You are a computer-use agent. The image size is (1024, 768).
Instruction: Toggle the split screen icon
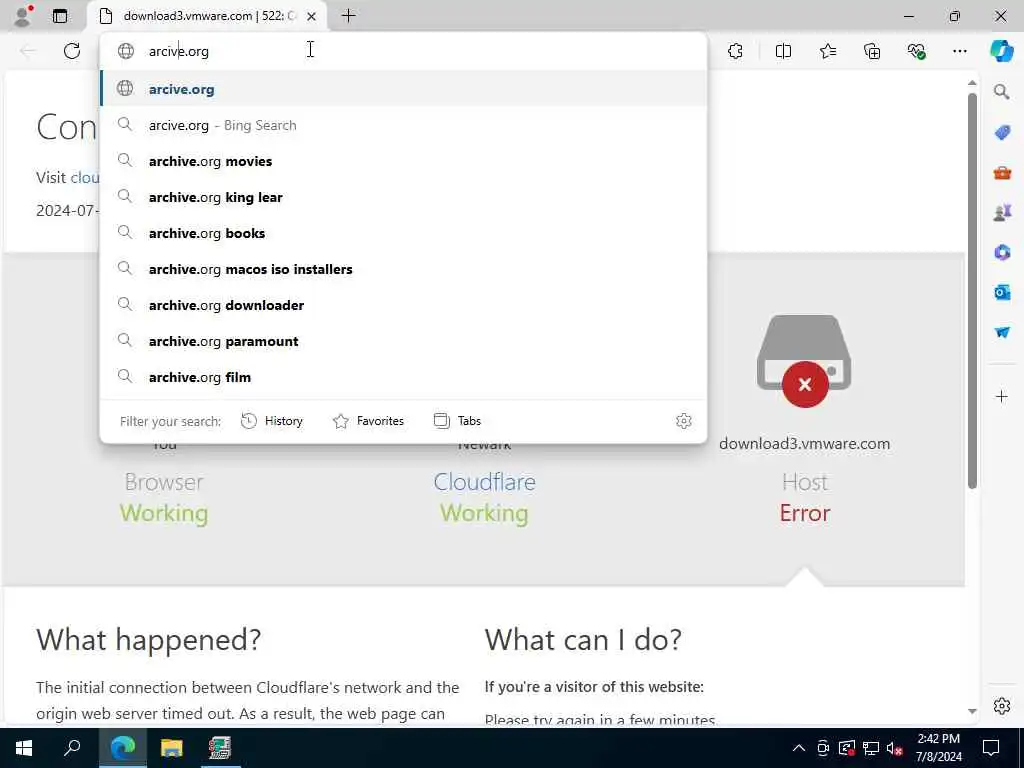tap(783, 51)
